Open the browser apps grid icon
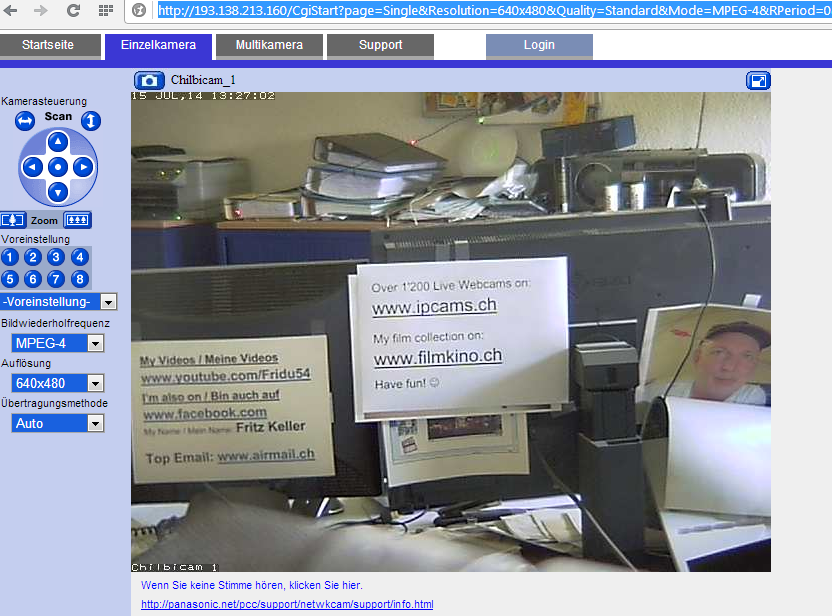The height and width of the screenshot is (616, 832). 106,11
